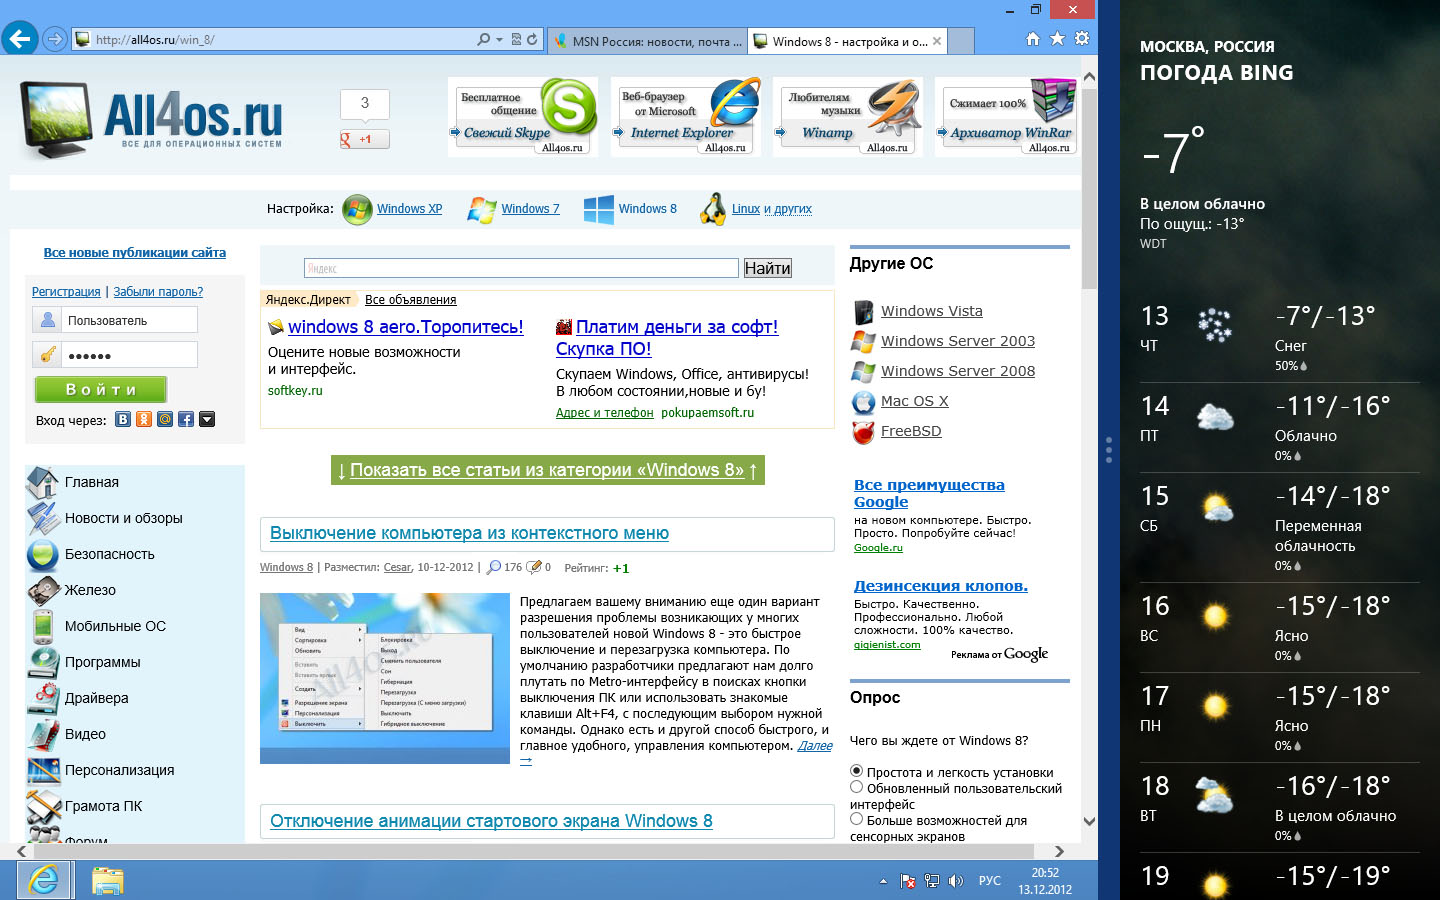
Task: Open Новости и обзоры menu item
Action: tap(123, 518)
